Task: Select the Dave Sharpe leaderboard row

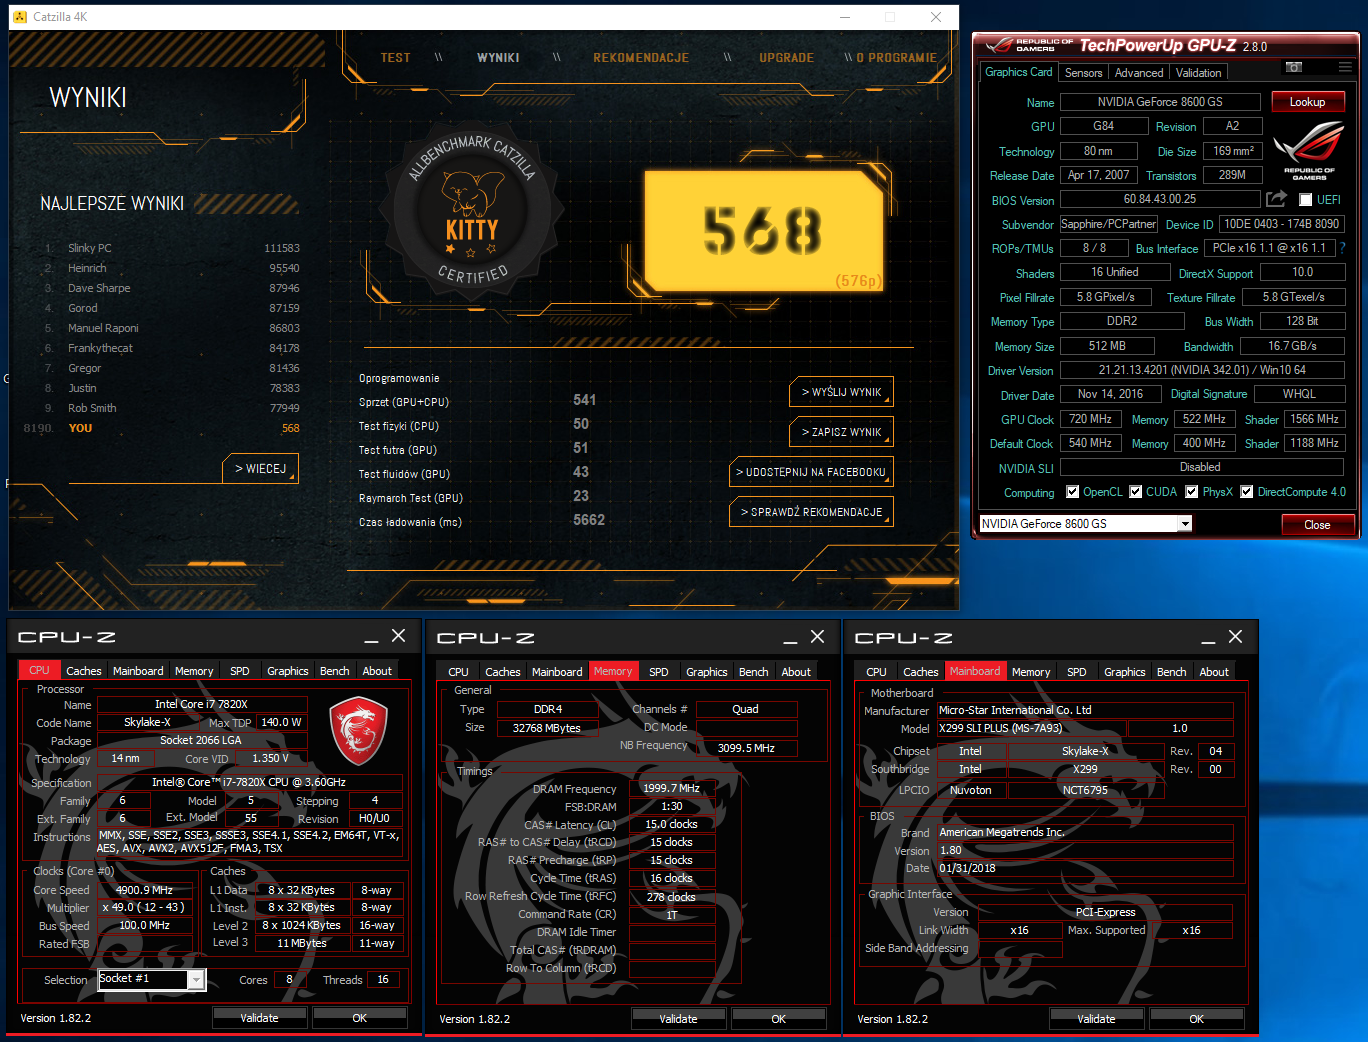Action: pos(172,288)
